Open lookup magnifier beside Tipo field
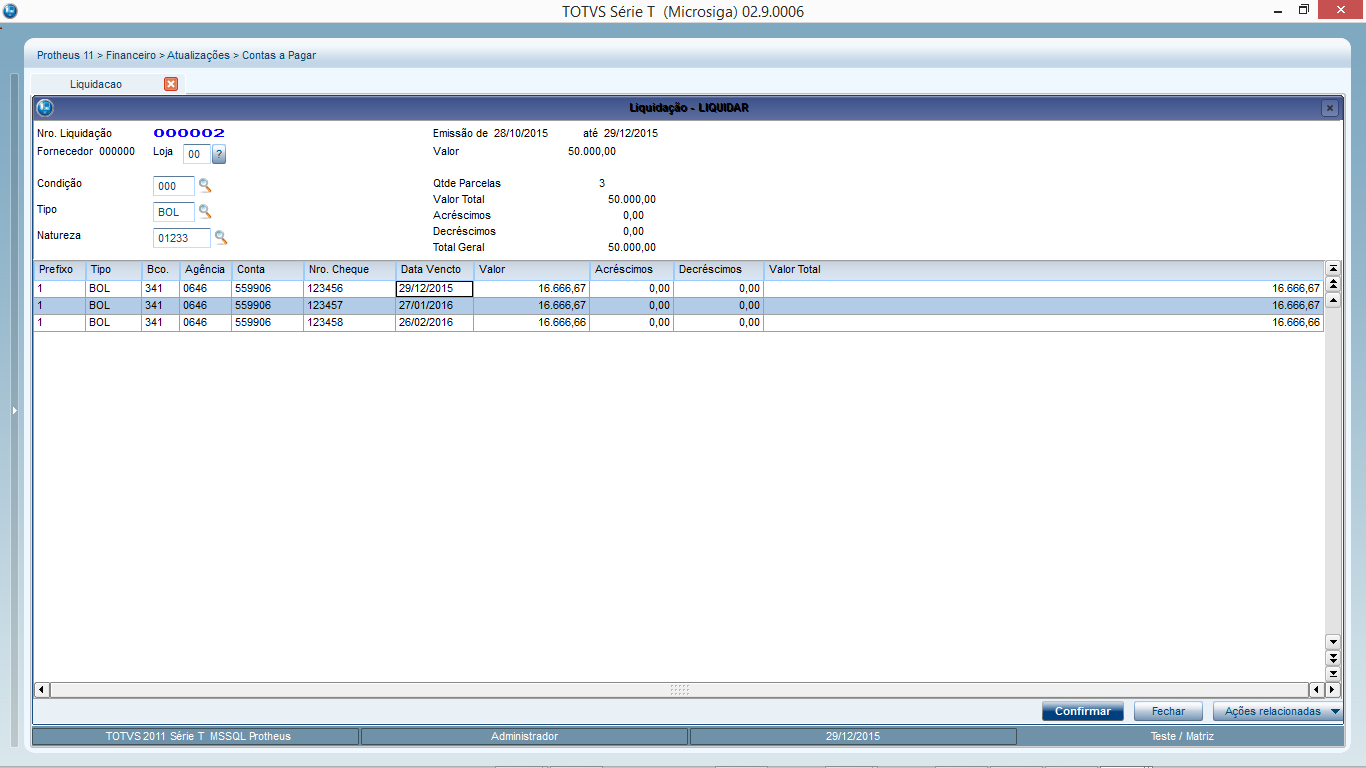Screen dimensions: 1366x768 coord(205,212)
